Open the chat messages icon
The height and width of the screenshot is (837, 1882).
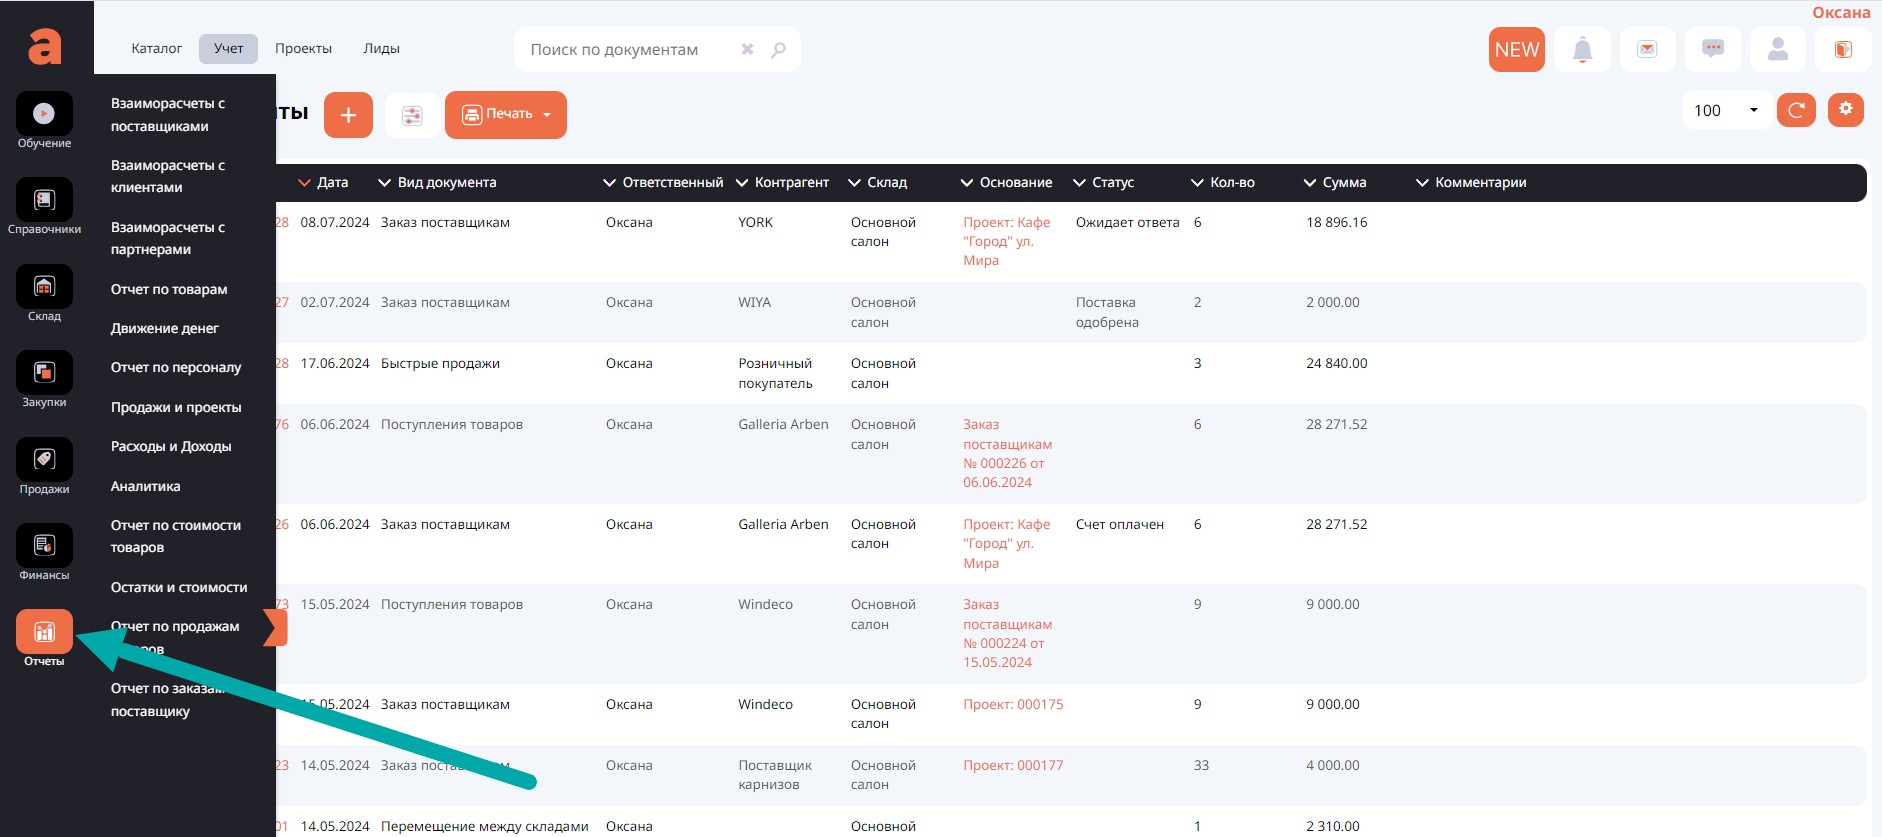(x=1712, y=50)
